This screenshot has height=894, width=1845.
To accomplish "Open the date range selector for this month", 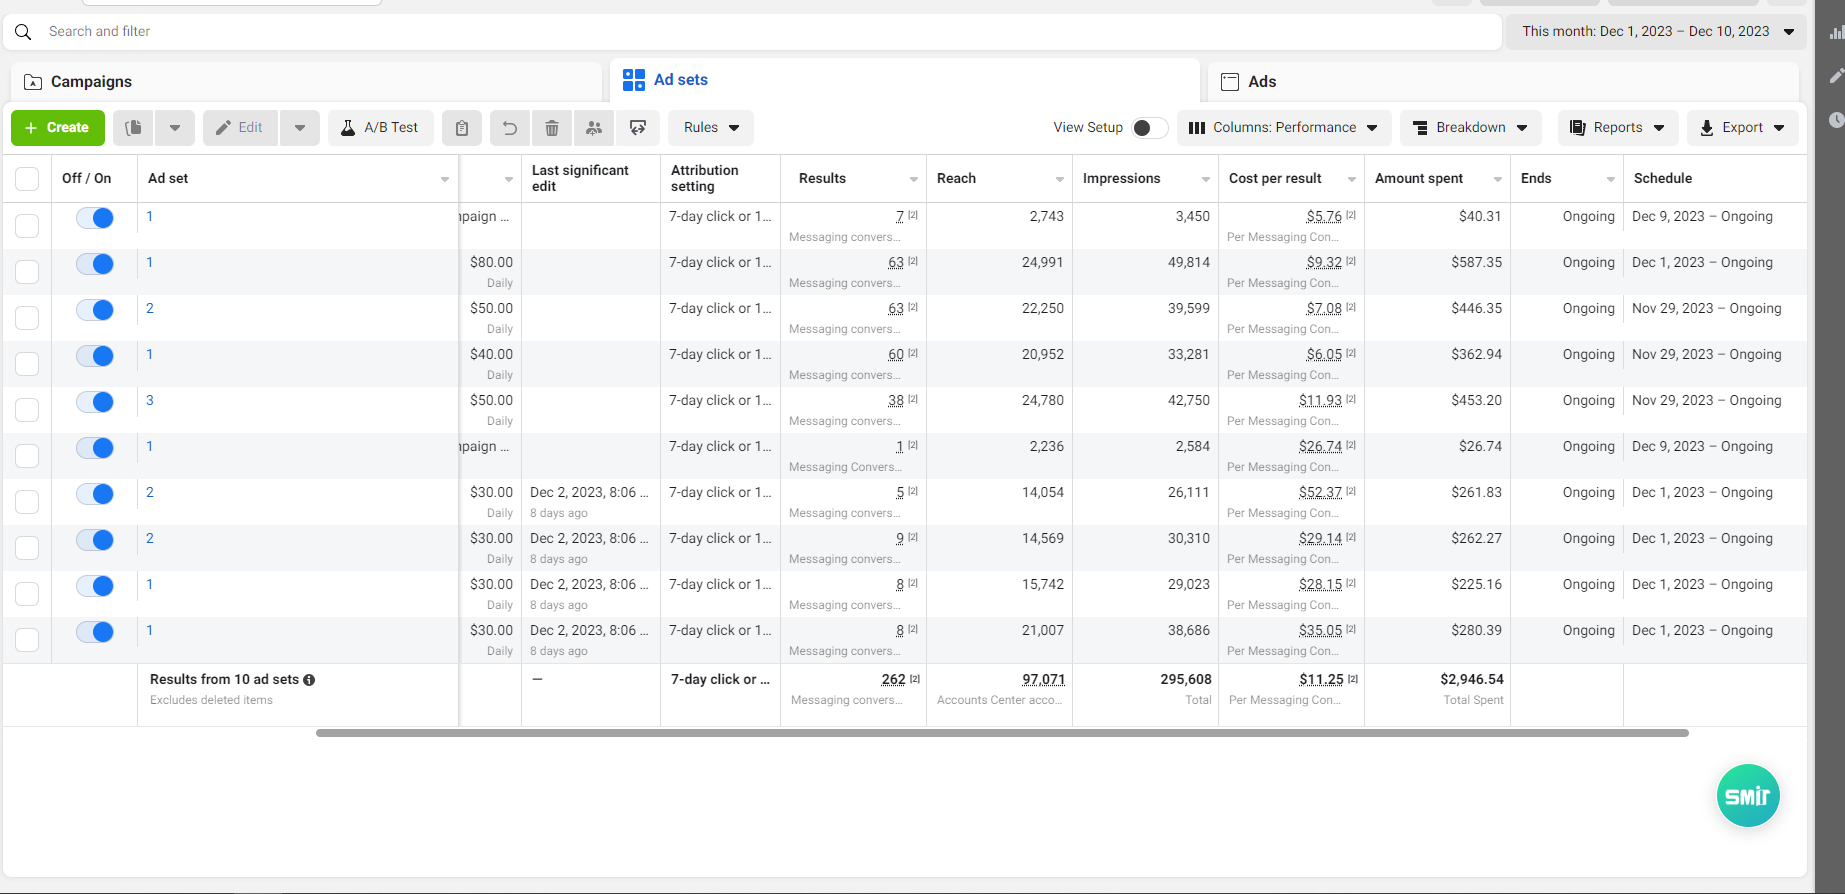I will [x=1658, y=32].
